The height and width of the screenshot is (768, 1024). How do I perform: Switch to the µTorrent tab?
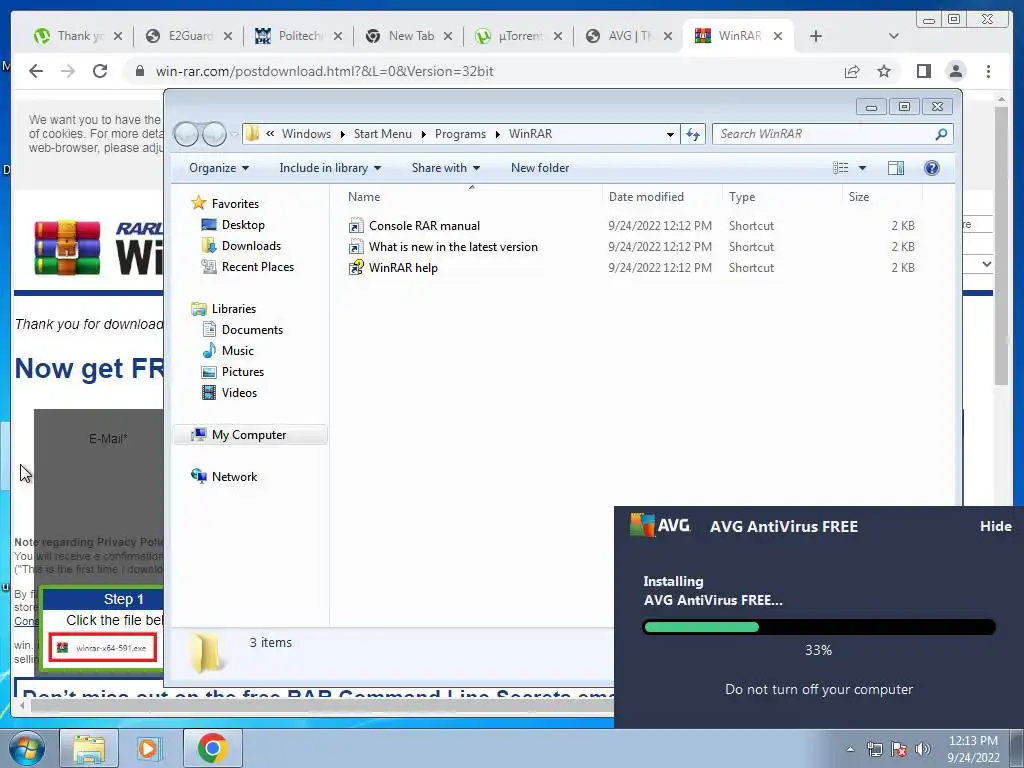519,36
